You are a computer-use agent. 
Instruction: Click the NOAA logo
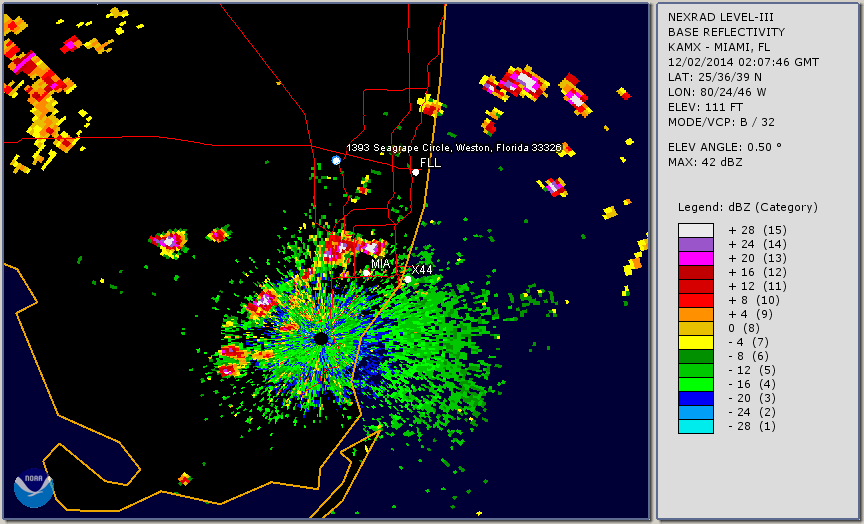point(34,488)
